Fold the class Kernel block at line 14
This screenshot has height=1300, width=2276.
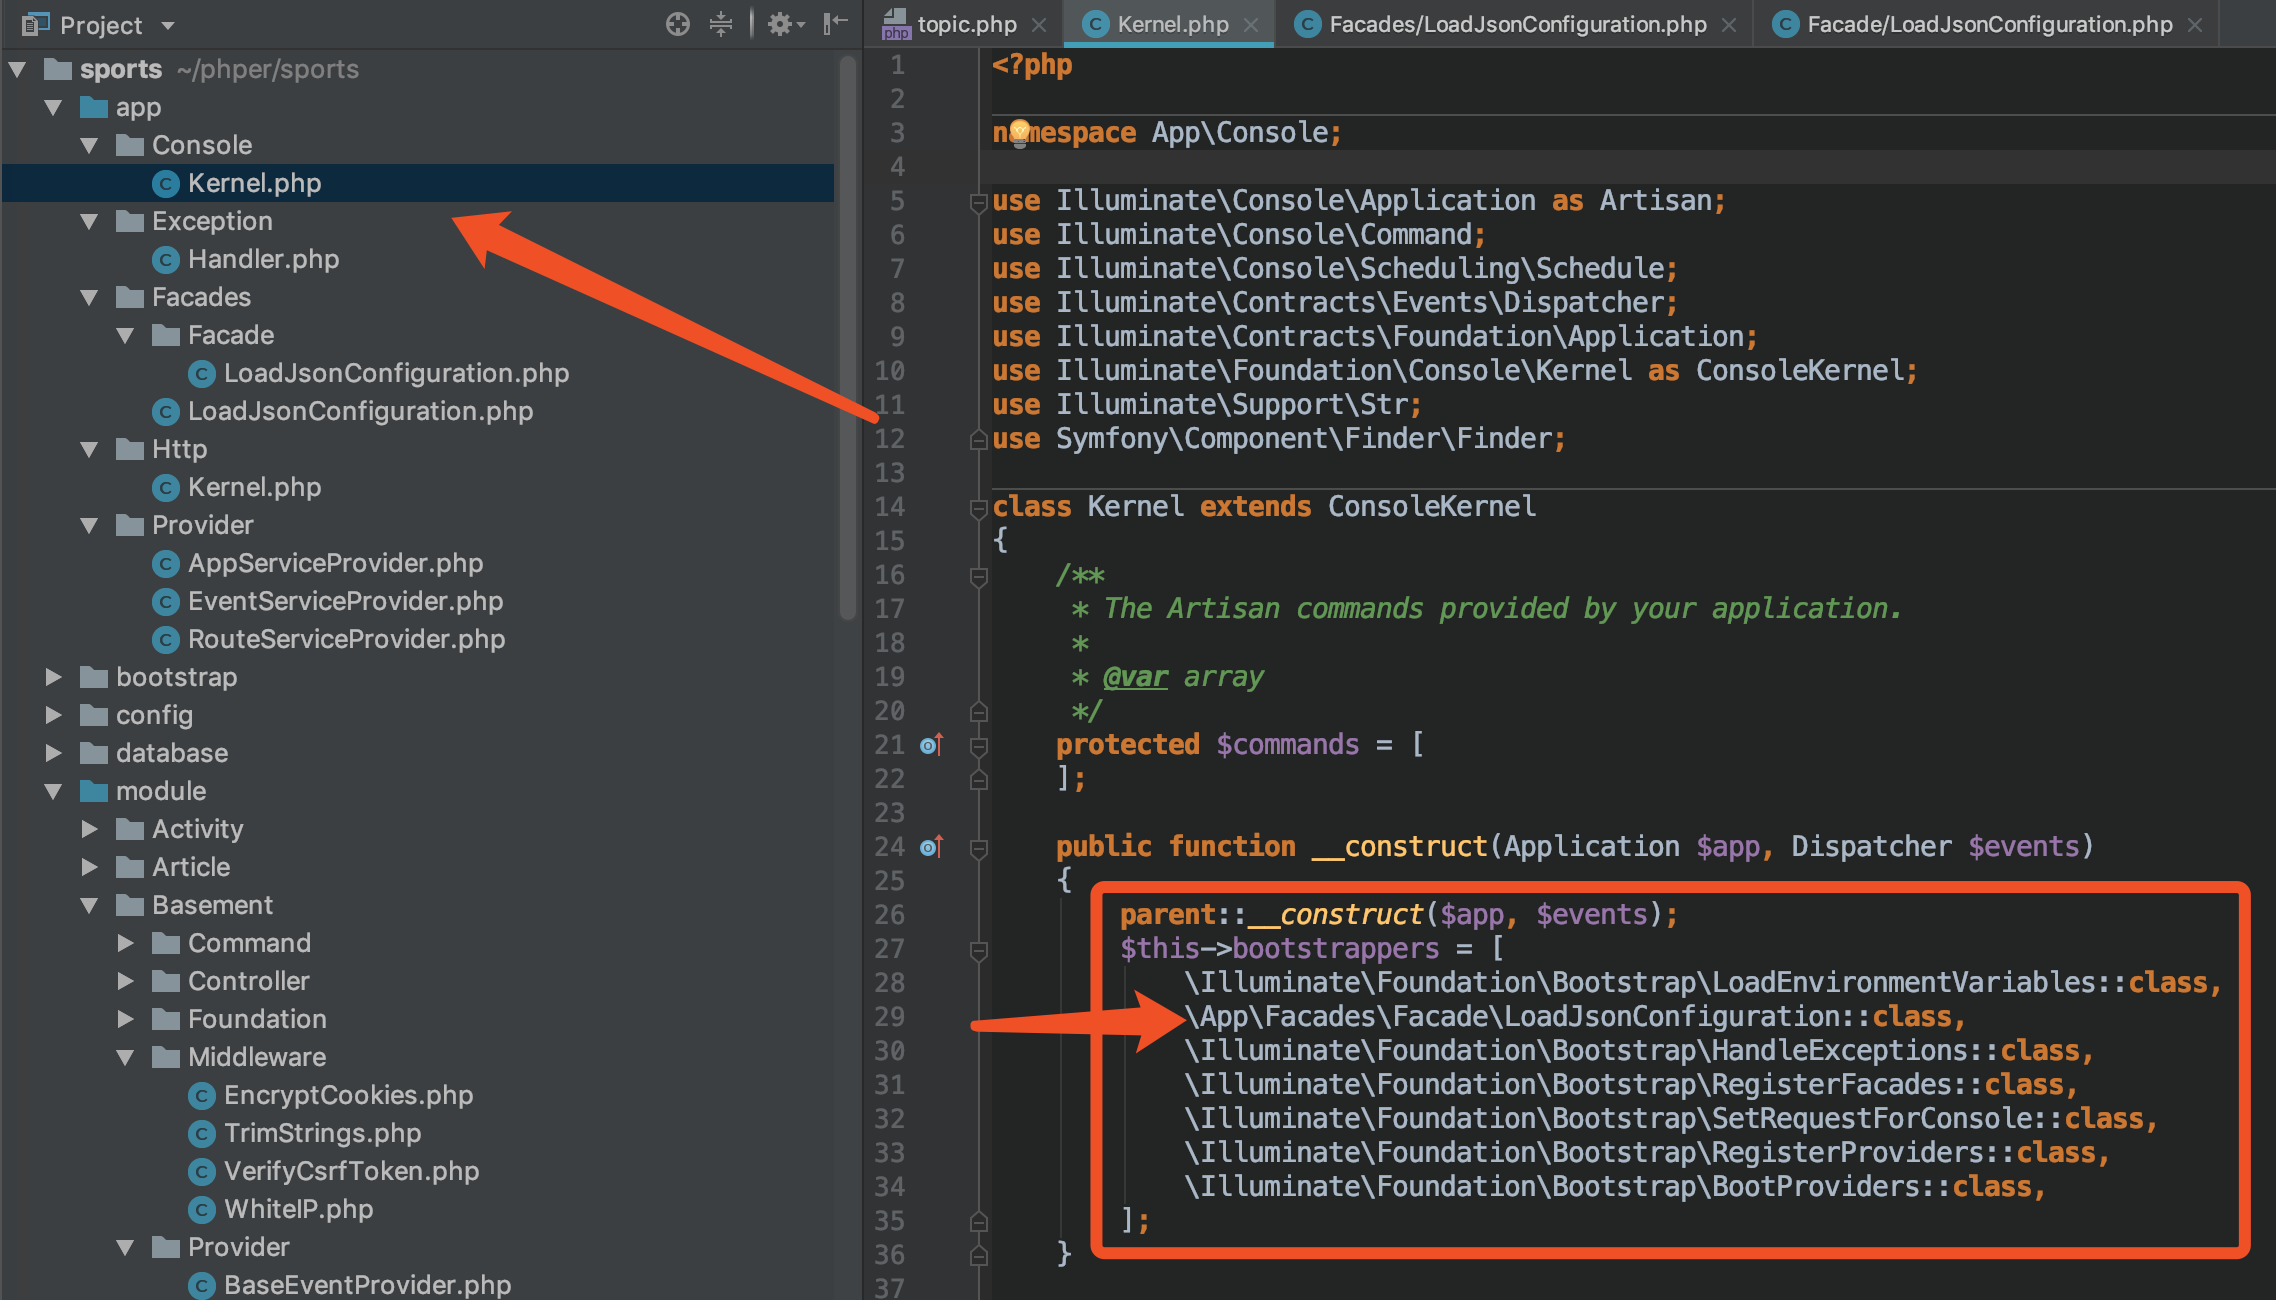pyautogui.click(x=978, y=508)
